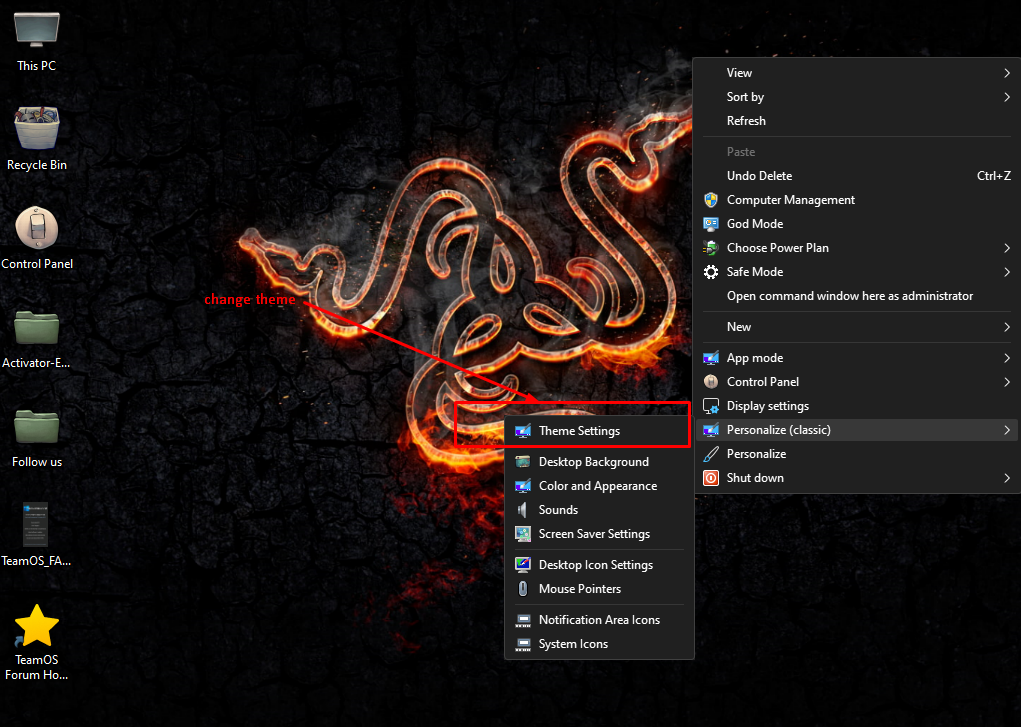This screenshot has height=727, width=1021.
Task: Expand the Choose Power Plan arrow
Action: 1007,248
